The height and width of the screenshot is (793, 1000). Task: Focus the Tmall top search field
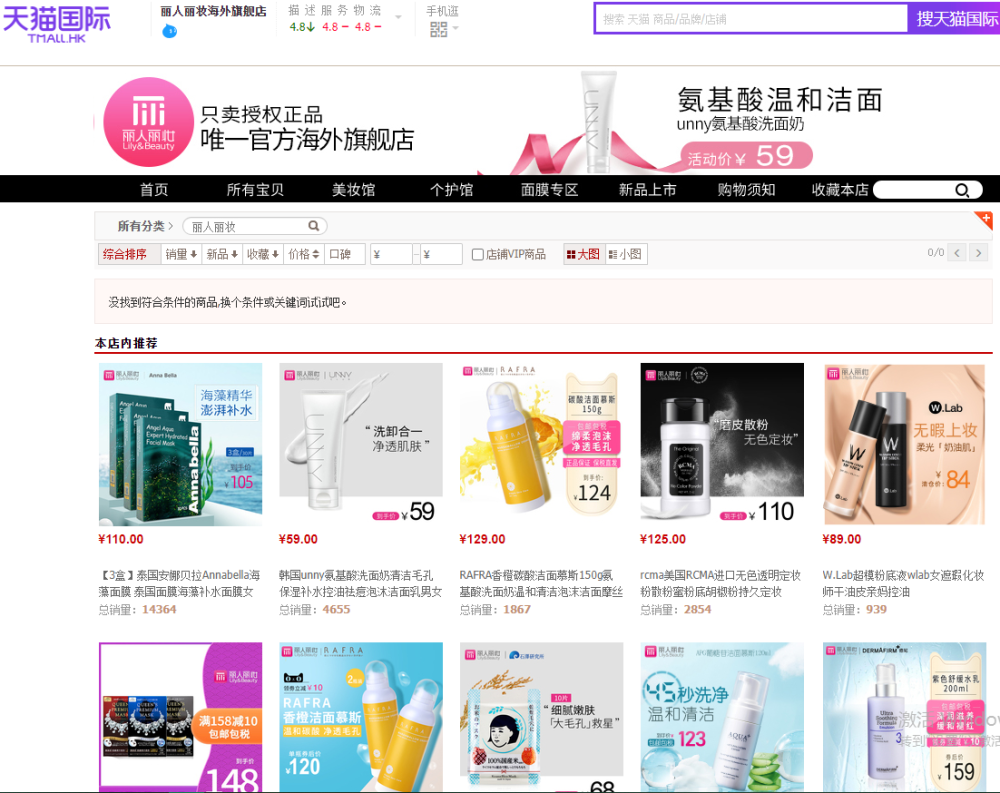coord(751,19)
